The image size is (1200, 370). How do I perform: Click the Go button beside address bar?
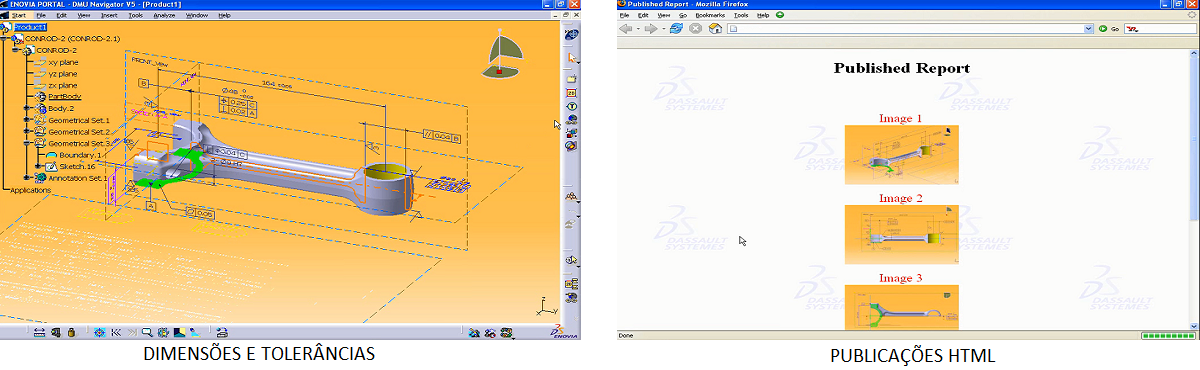coord(1108,28)
